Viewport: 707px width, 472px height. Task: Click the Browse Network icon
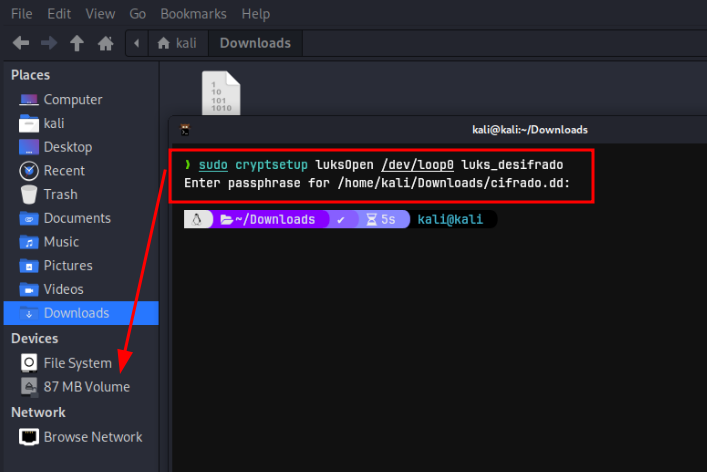point(29,437)
